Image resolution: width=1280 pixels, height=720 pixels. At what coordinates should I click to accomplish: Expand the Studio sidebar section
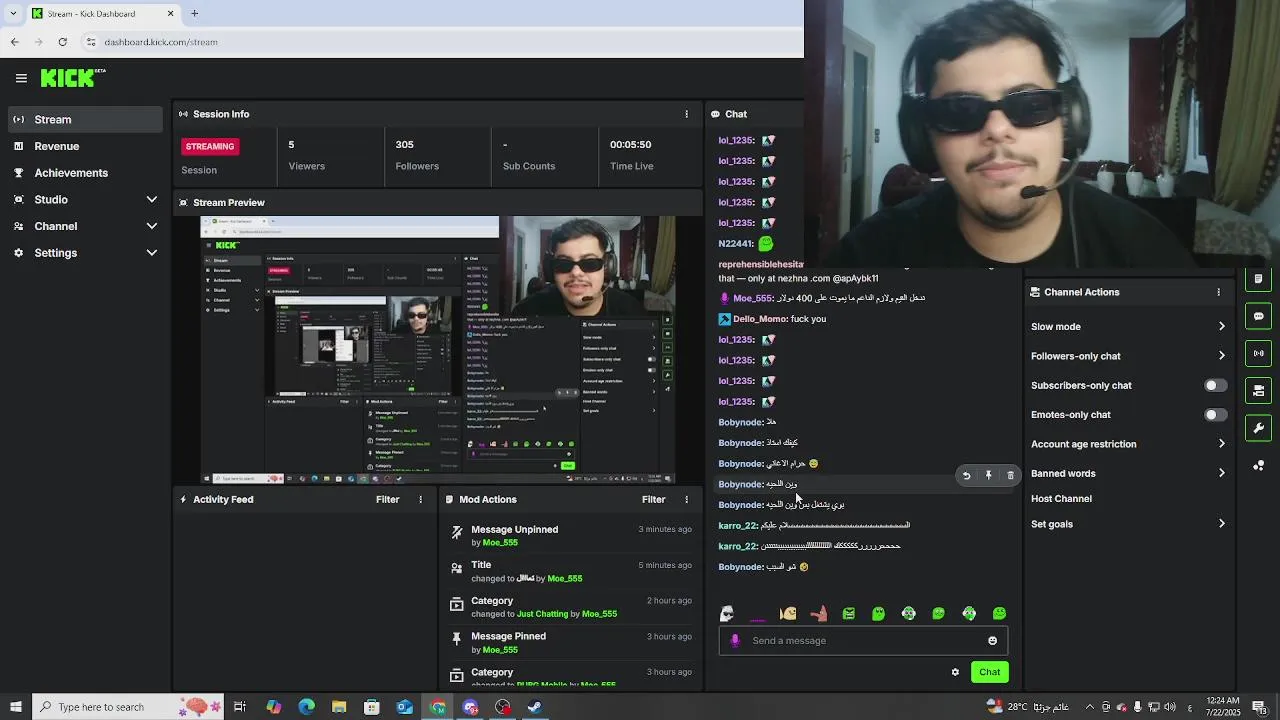(152, 199)
